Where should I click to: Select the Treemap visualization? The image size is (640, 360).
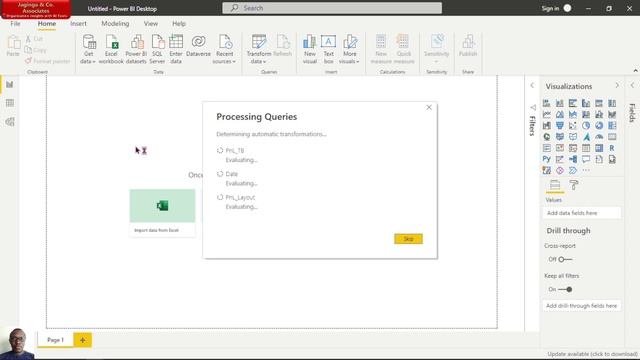click(x=612, y=126)
